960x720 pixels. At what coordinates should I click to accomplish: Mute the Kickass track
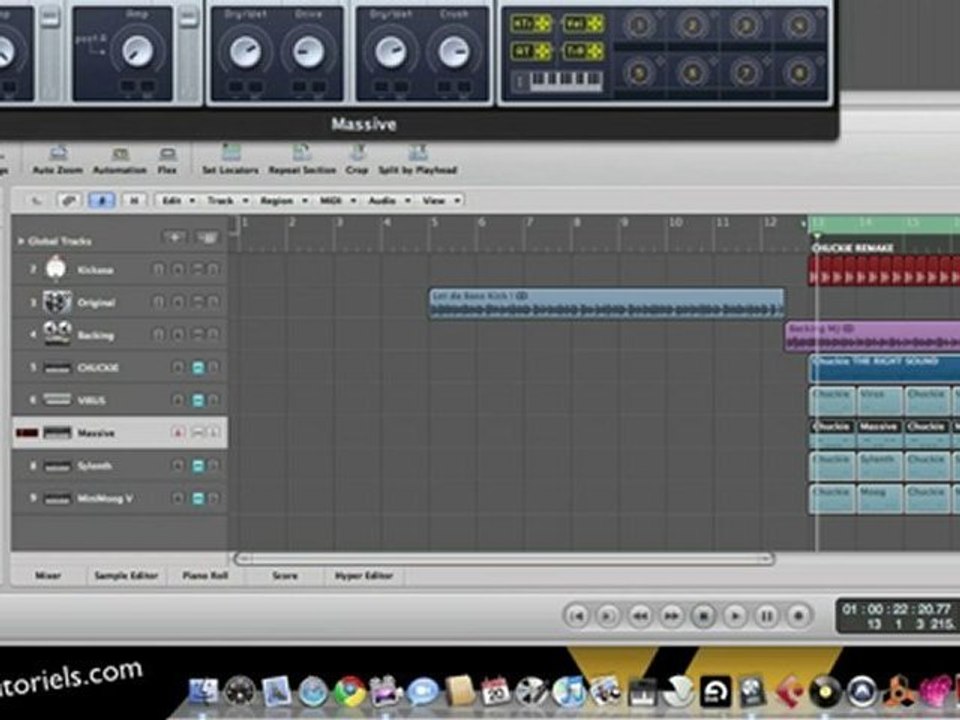(198, 269)
